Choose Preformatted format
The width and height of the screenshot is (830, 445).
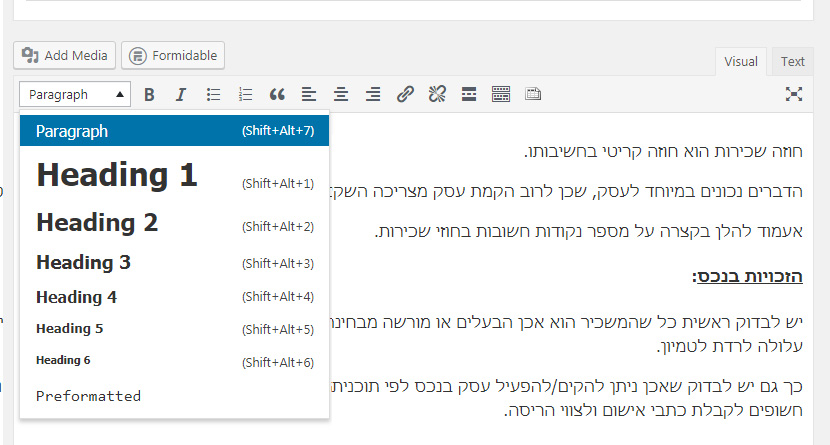tap(175, 396)
